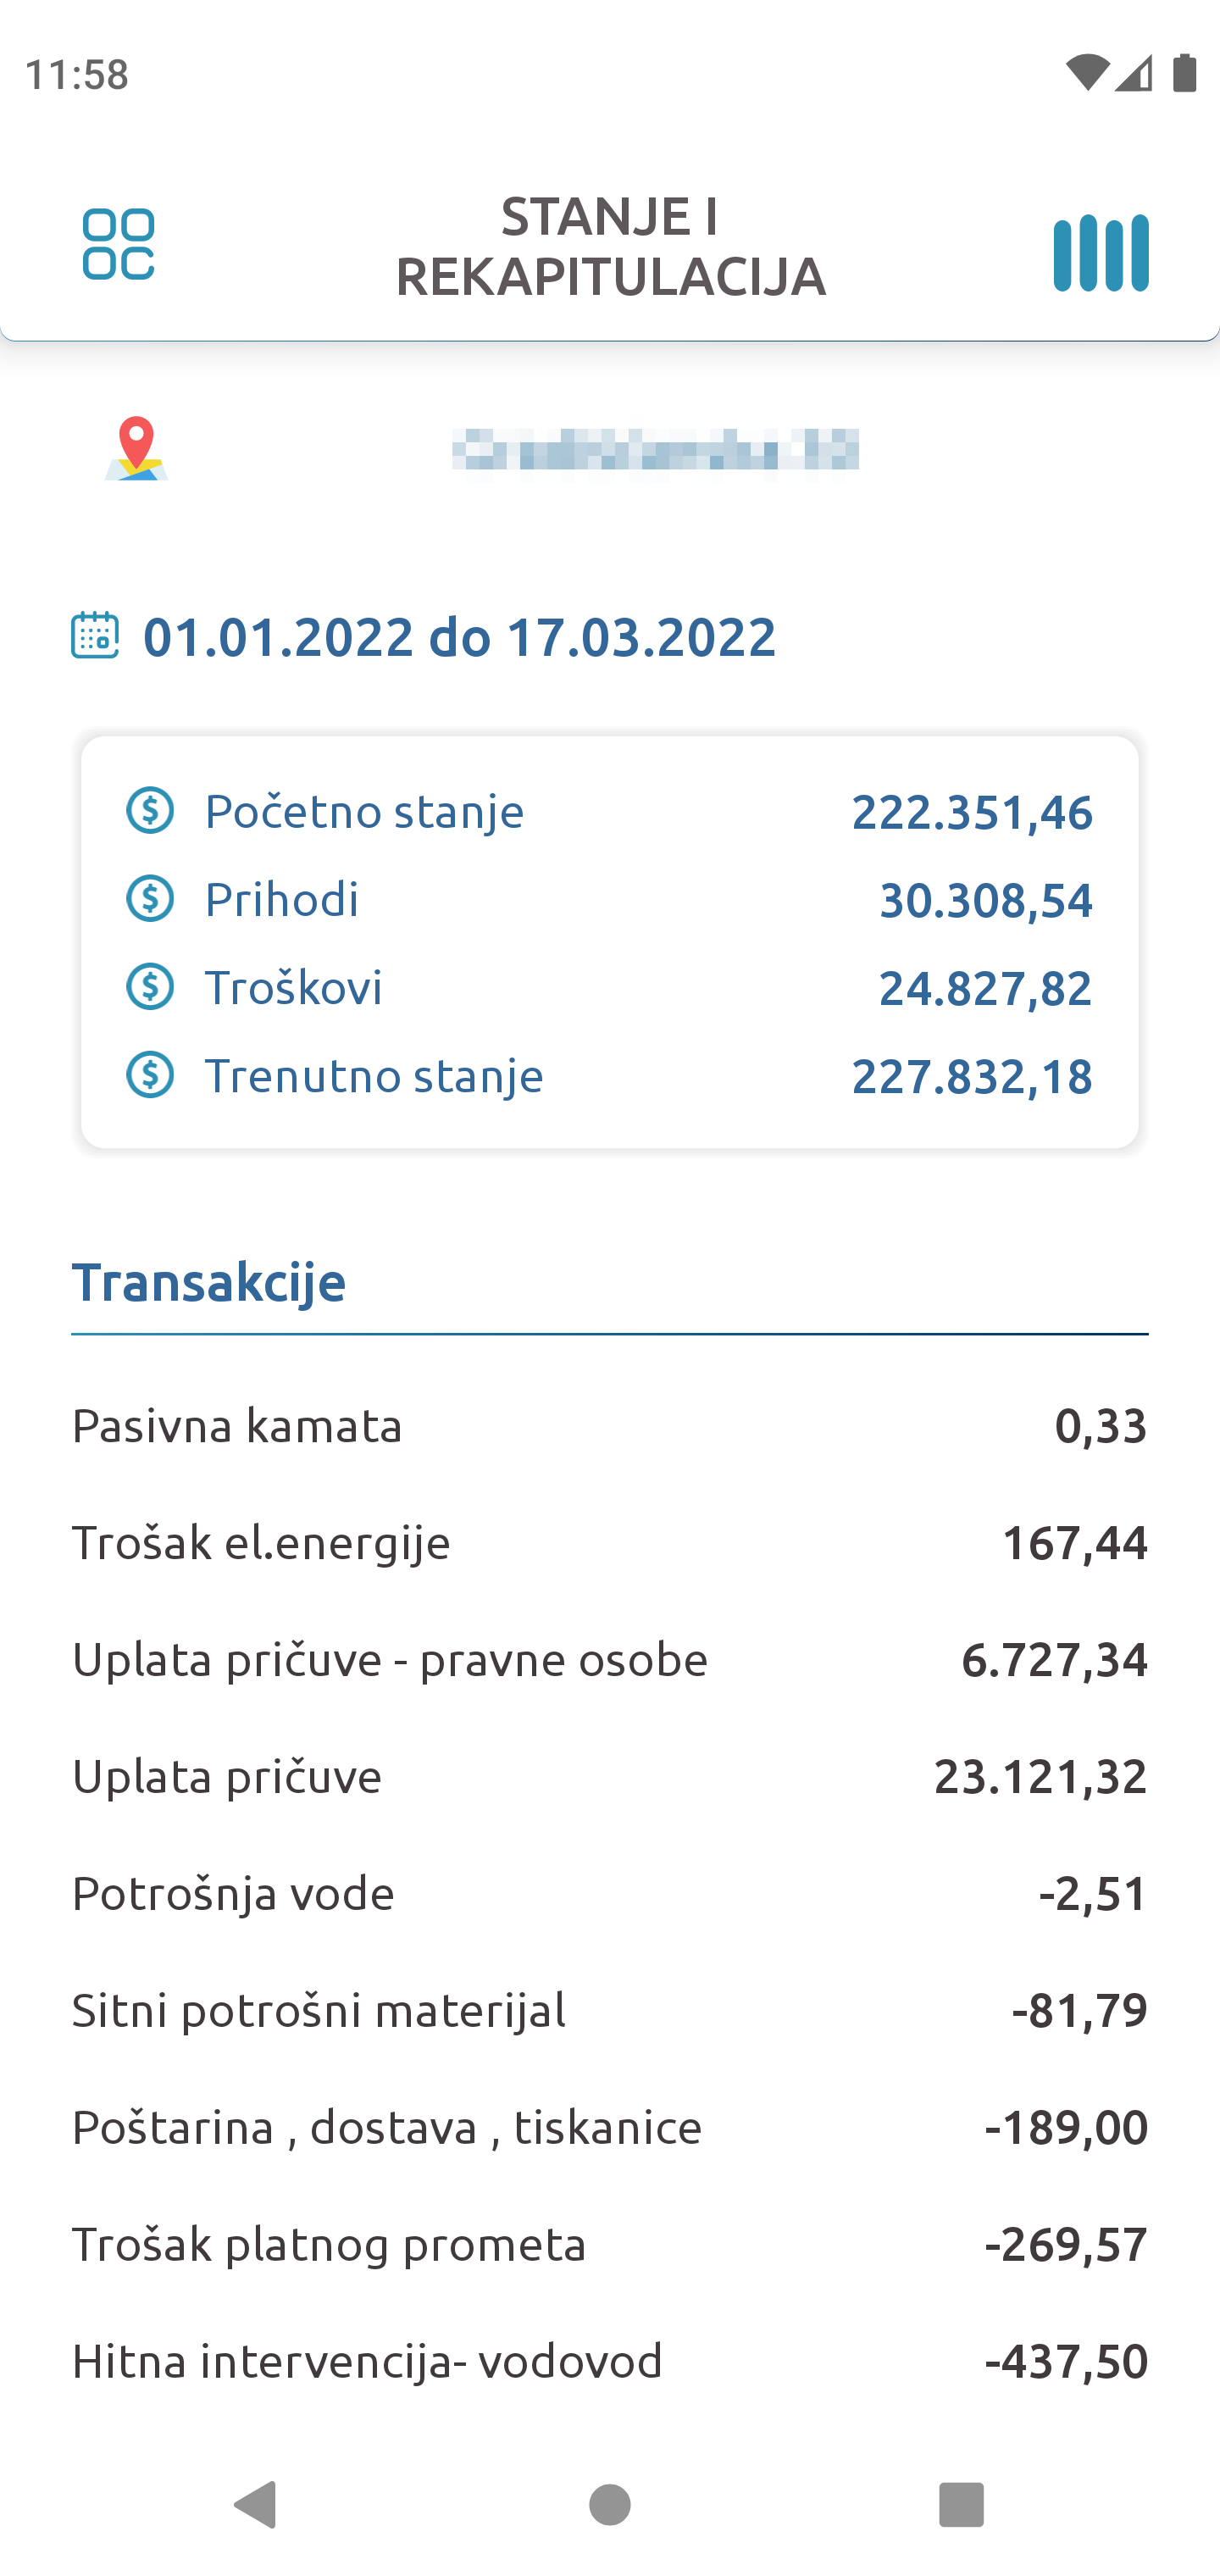The height and width of the screenshot is (2576, 1220).
Task: Tap the four vertical bars icon
Action: click(x=1100, y=253)
